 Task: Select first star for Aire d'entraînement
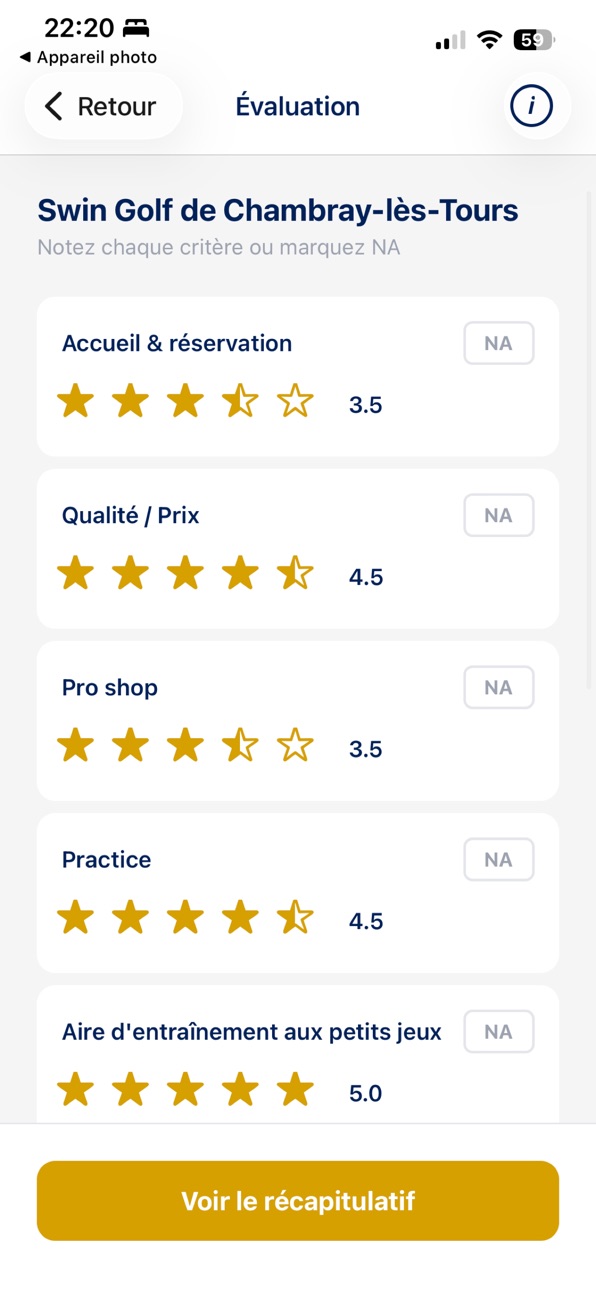coord(75,1091)
